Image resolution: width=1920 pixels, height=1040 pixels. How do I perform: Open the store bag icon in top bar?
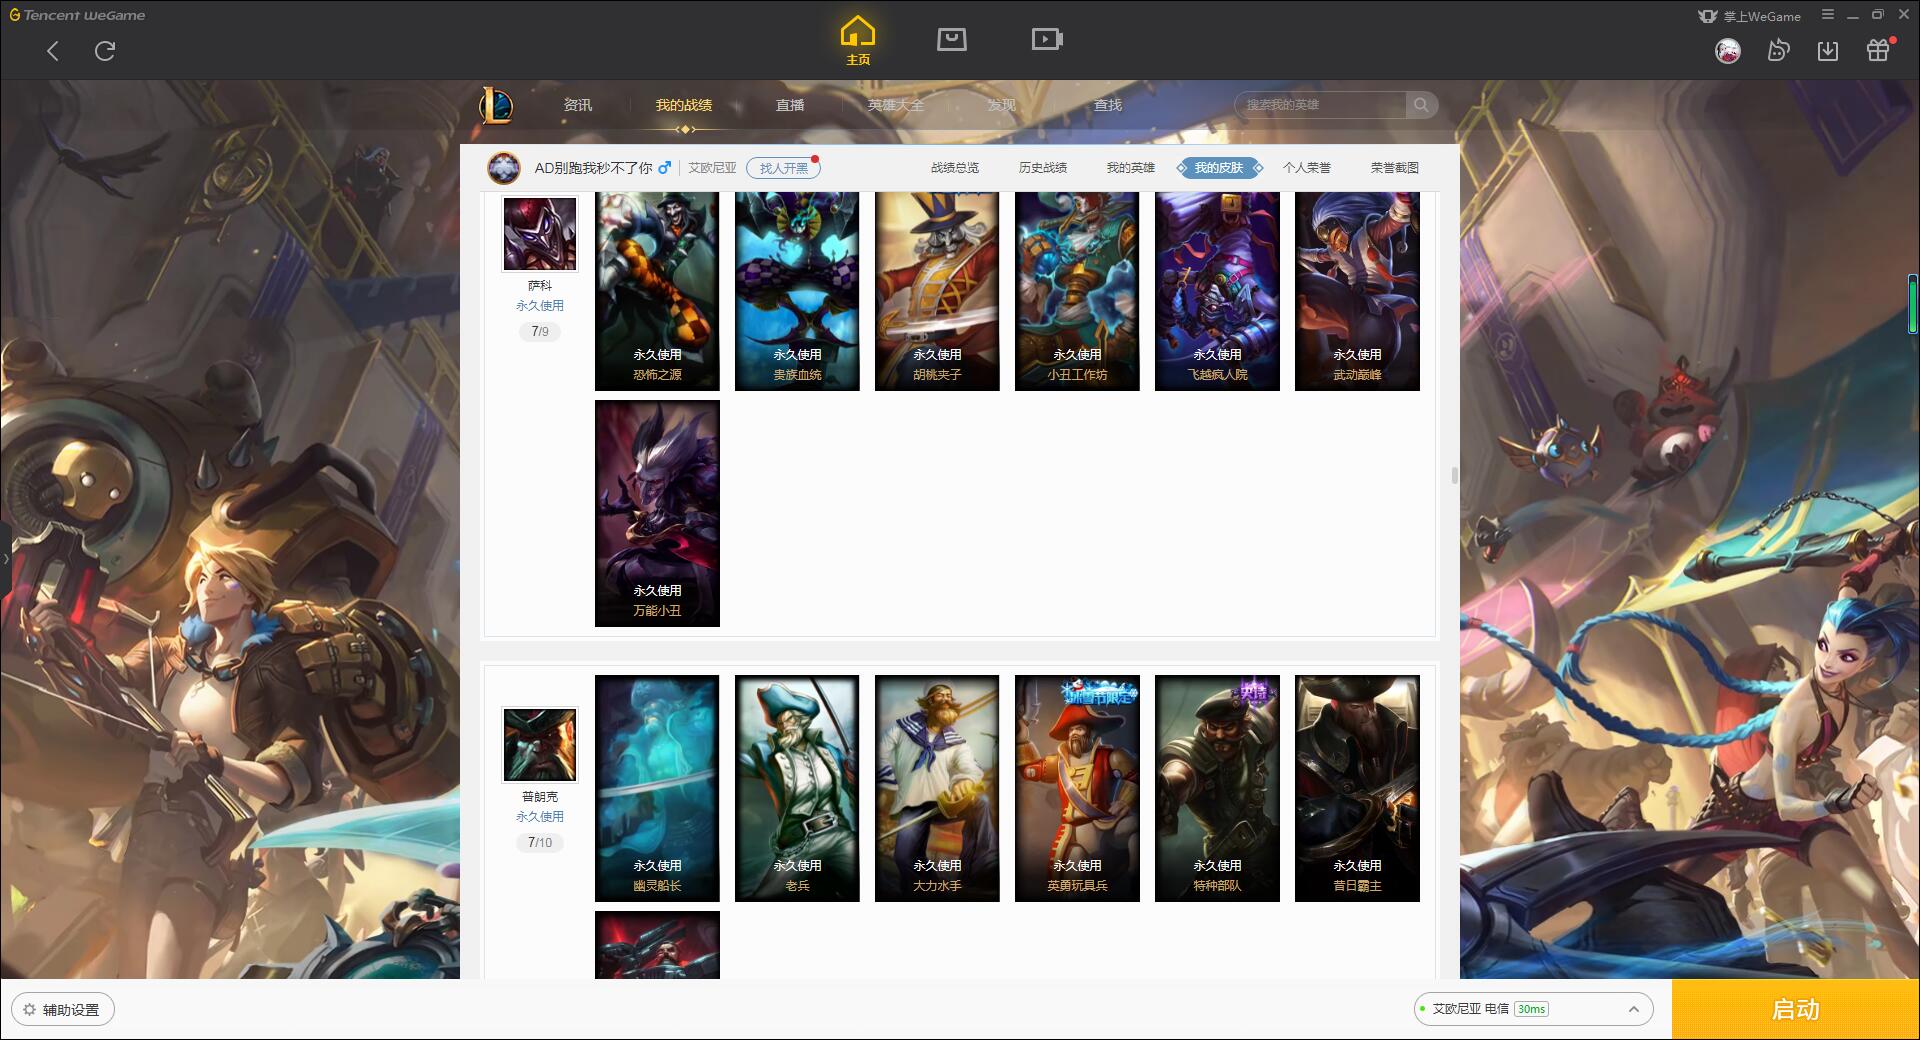pos(952,39)
